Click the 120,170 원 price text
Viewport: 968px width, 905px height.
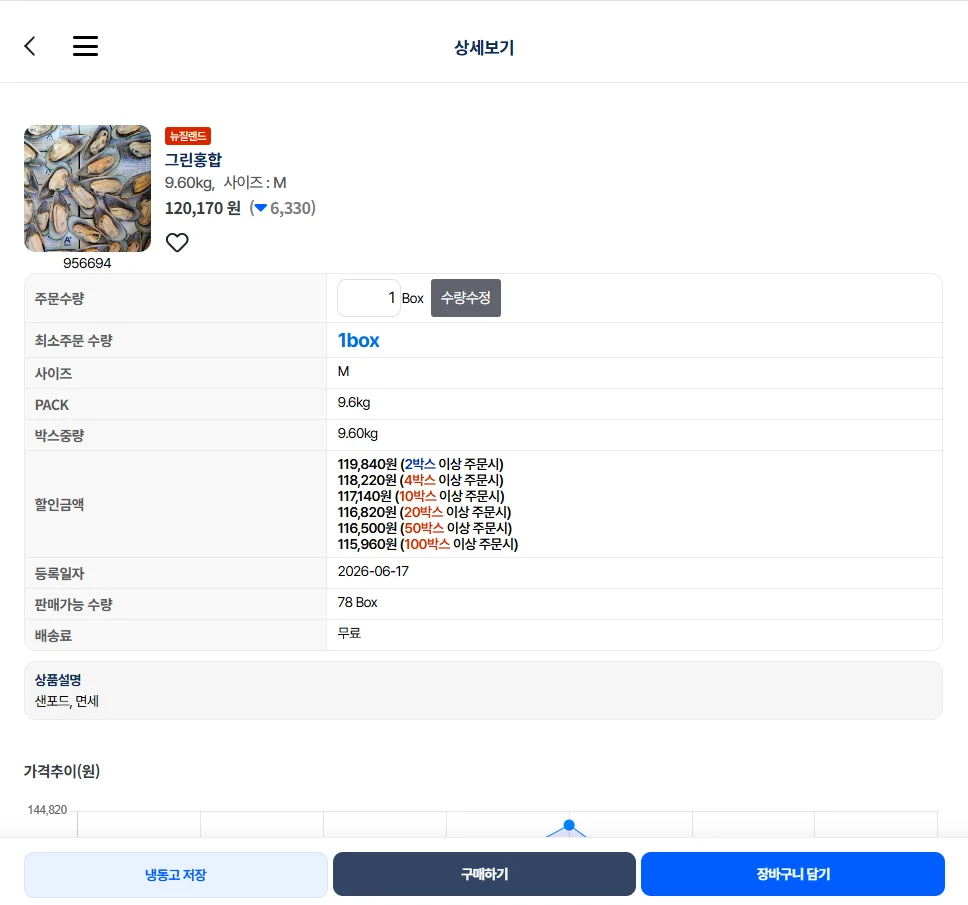coord(202,208)
